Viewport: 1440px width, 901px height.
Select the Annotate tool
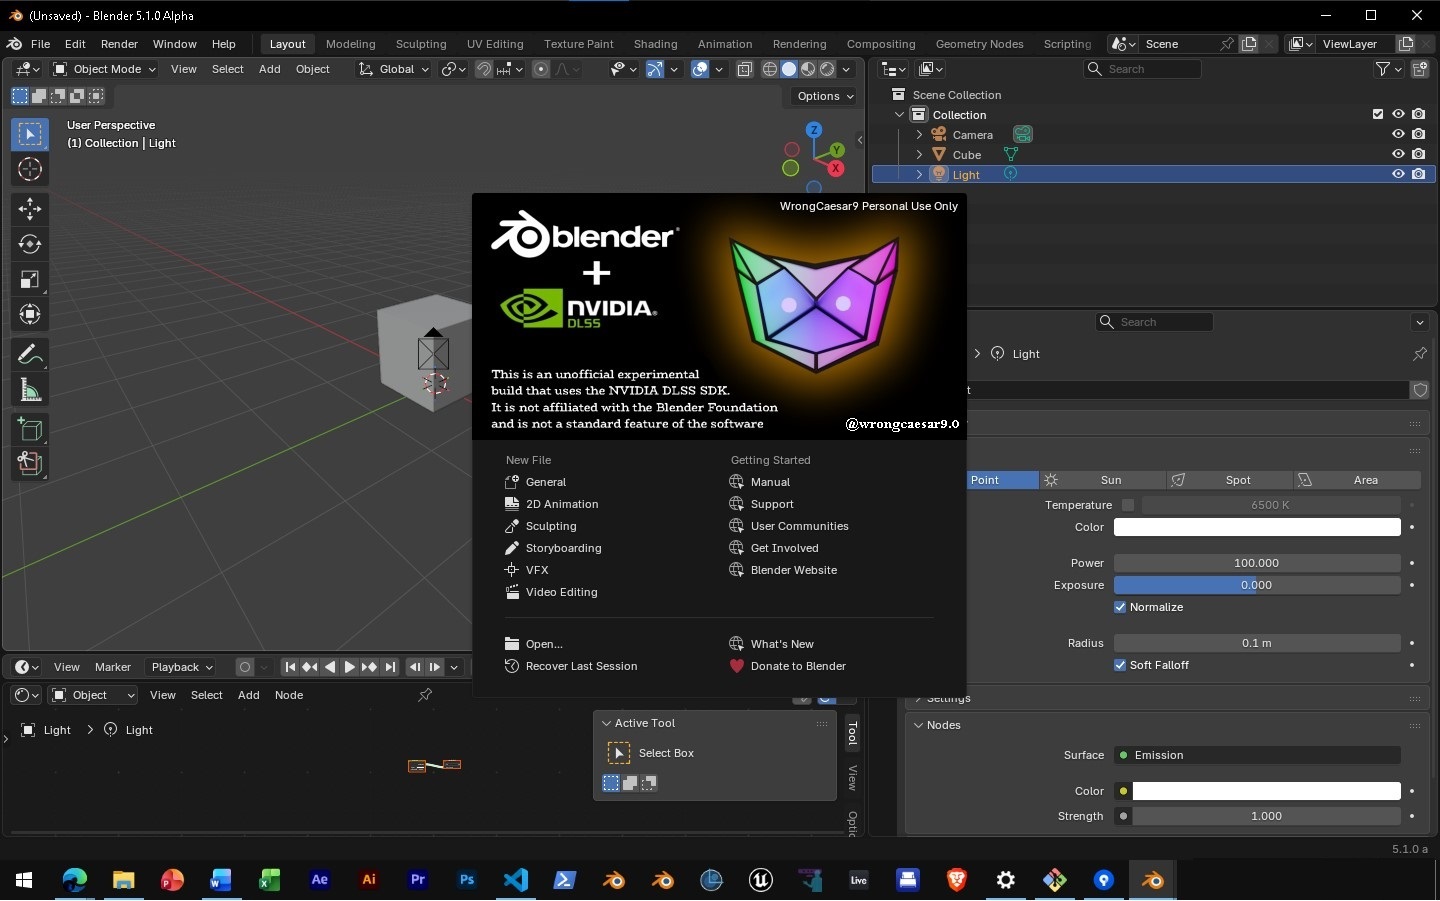pyautogui.click(x=29, y=354)
